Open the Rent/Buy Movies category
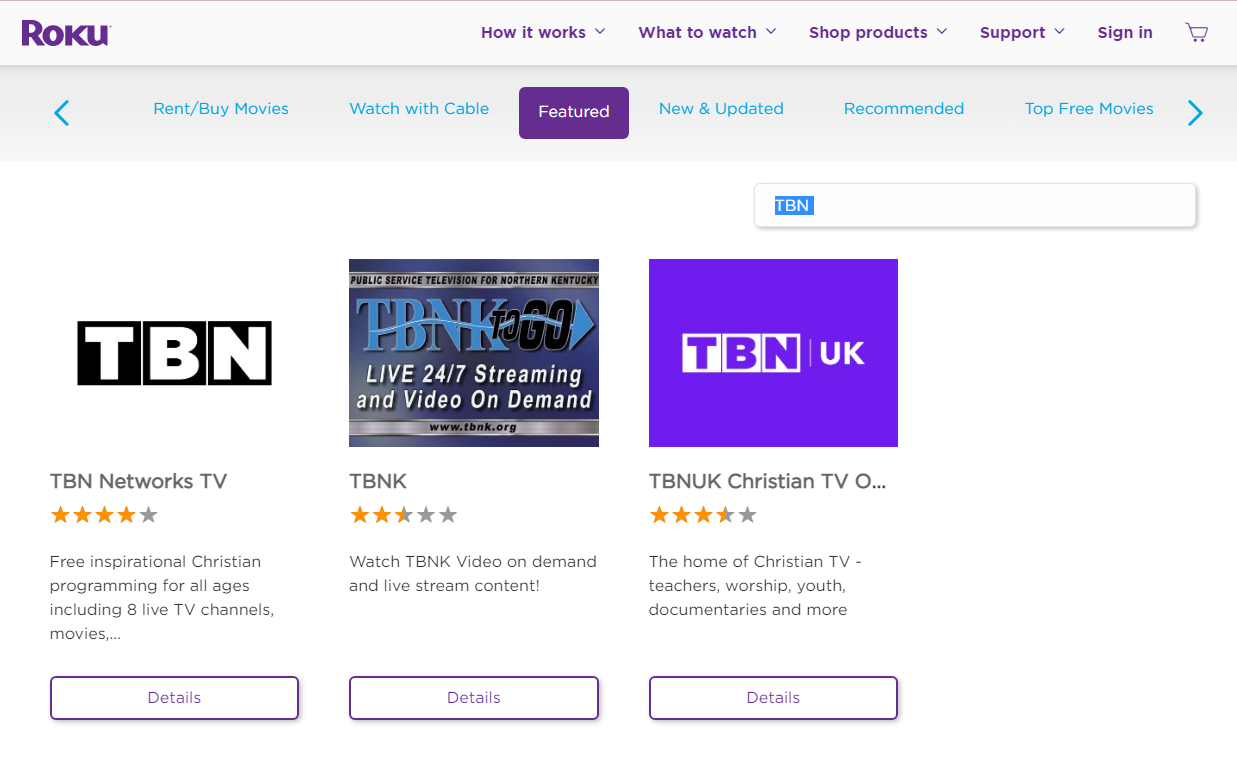The width and height of the screenshot is (1237, 766). pos(220,108)
